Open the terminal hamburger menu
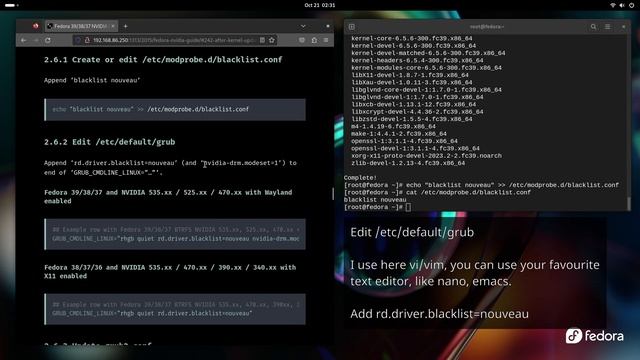Screen dimensions: 640x360 click(x=607, y=27)
